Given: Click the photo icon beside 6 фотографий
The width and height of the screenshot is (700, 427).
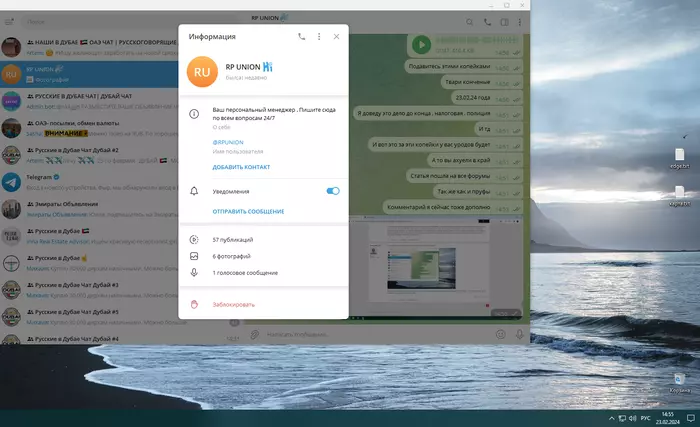Looking at the screenshot, I should coord(194,256).
